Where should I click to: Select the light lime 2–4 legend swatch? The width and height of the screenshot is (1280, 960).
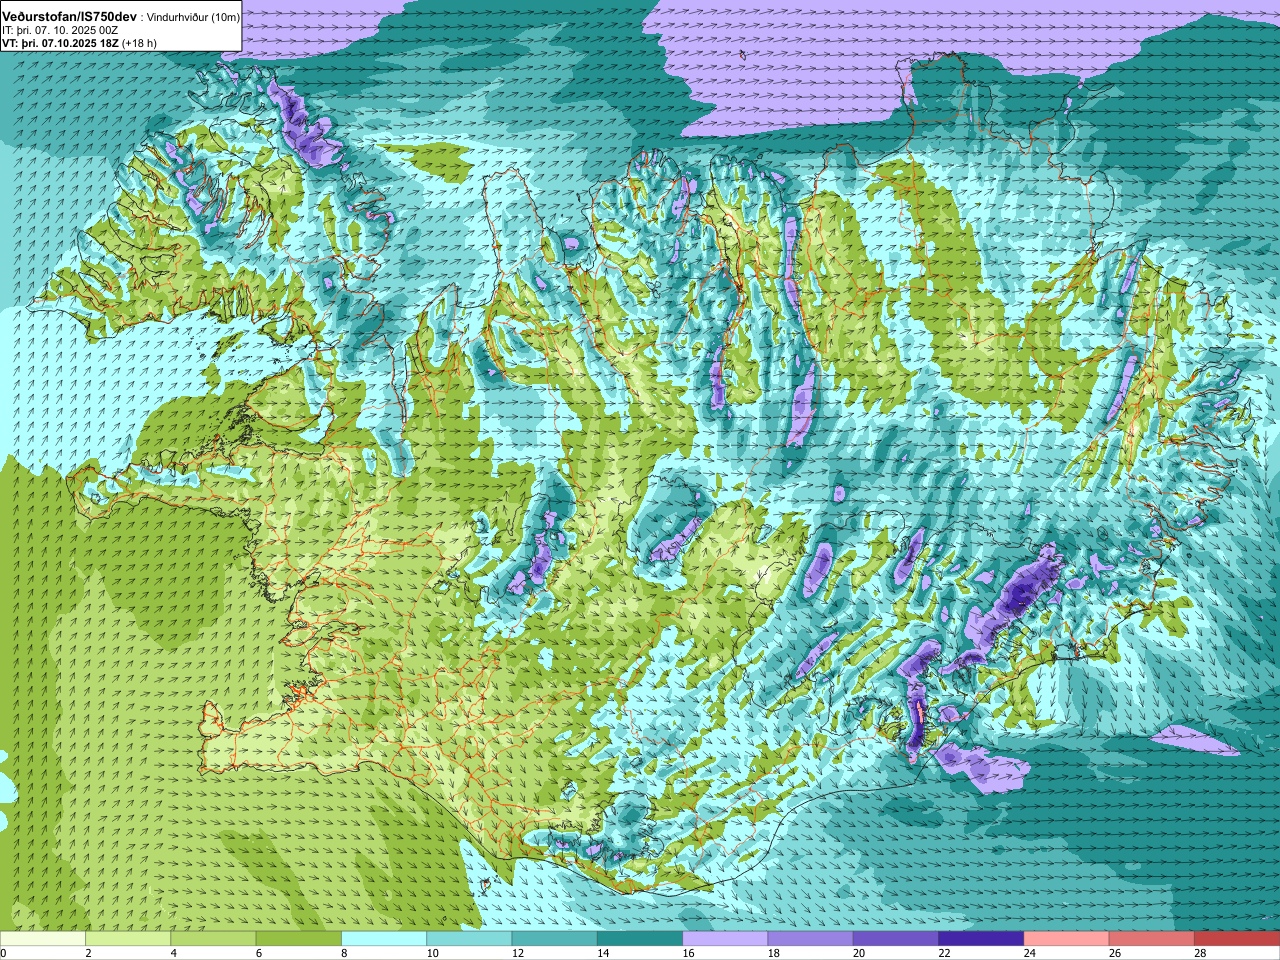tap(128, 939)
